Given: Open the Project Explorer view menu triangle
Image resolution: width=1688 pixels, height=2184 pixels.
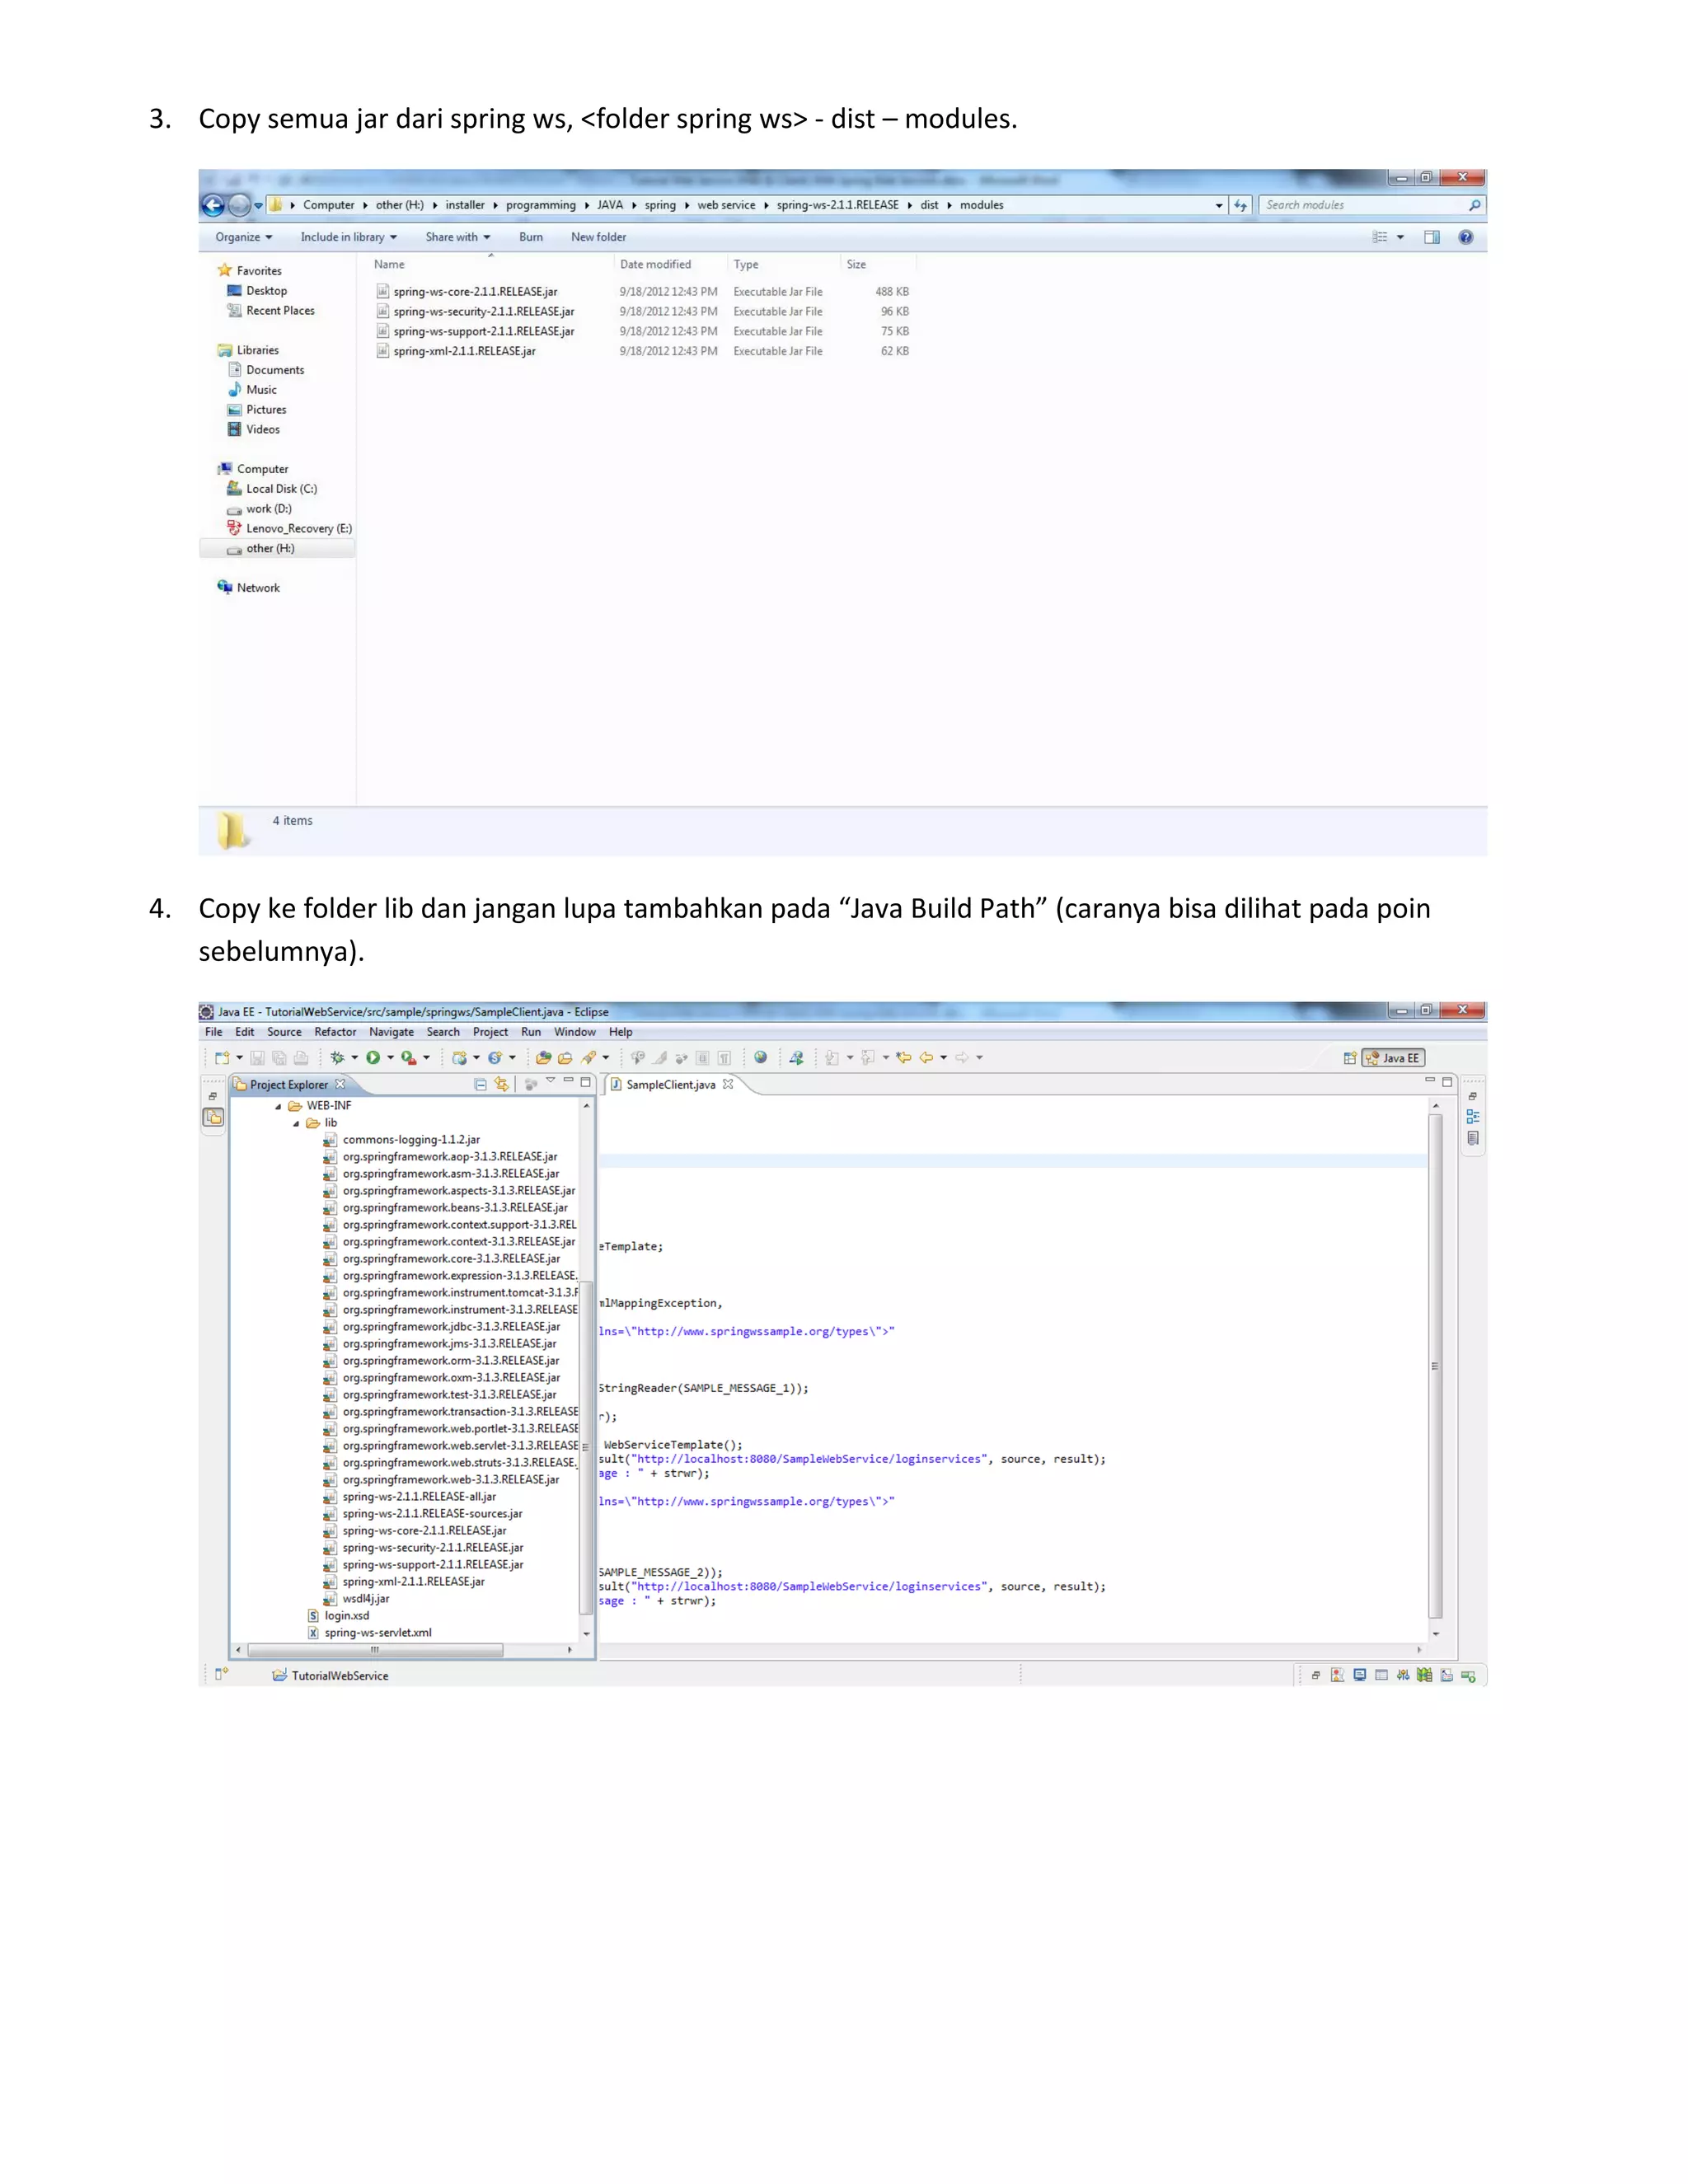Looking at the screenshot, I should pos(551,1081).
